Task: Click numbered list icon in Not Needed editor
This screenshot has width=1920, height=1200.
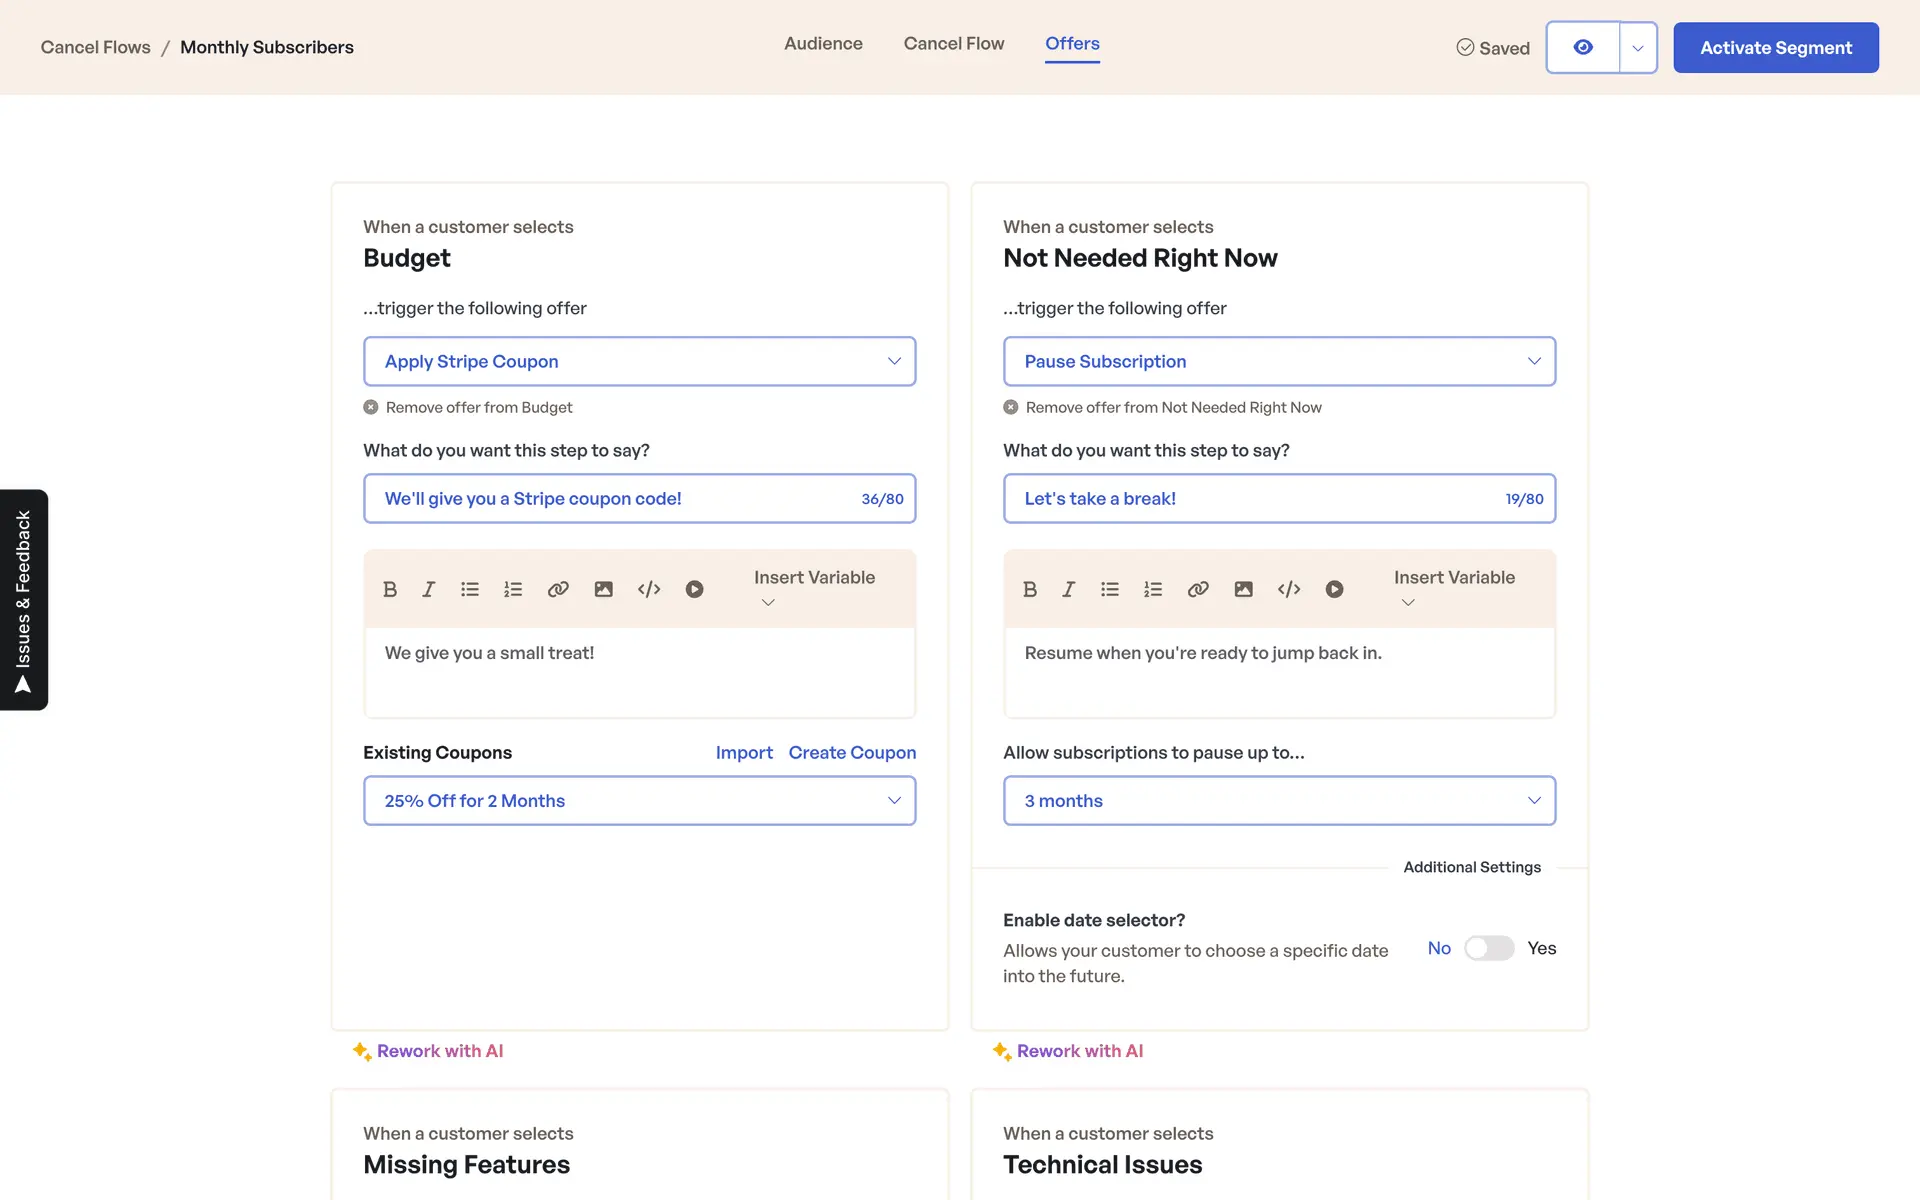Action: (x=1153, y=589)
